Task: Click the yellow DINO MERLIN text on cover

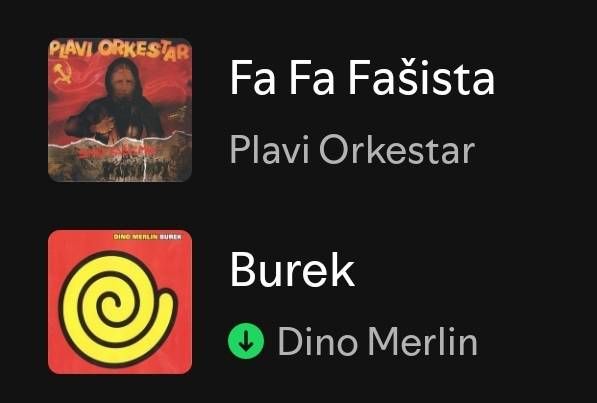Action: click(136, 237)
